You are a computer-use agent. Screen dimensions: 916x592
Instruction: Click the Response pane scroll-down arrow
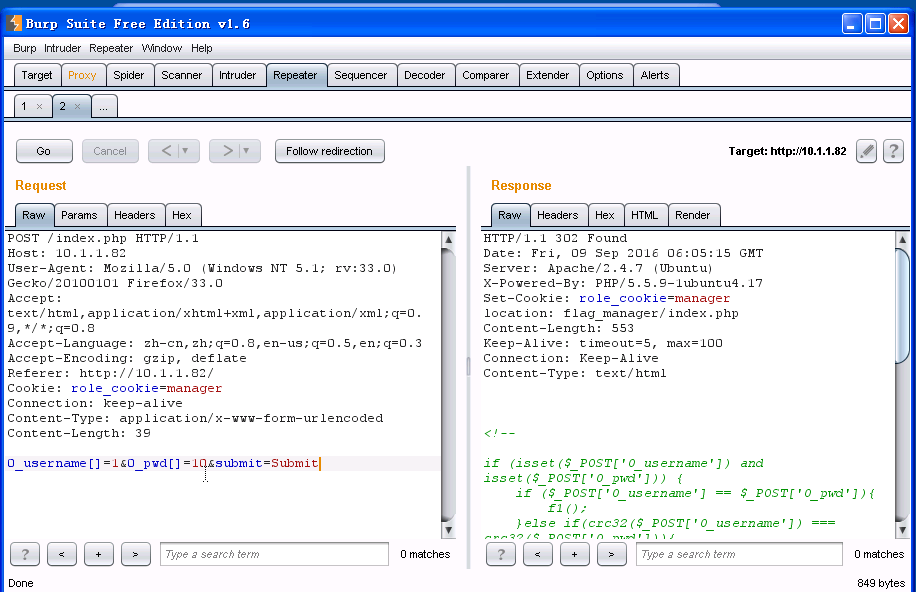click(902, 530)
